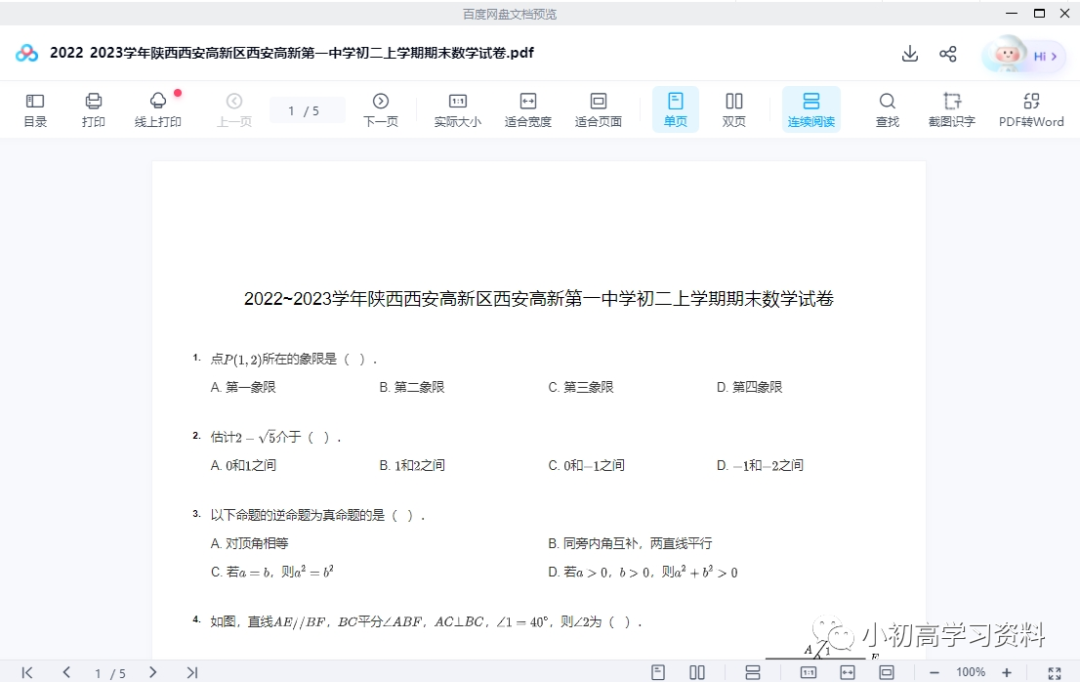The height and width of the screenshot is (682, 1080).
Task: Open the 查找 search tool
Action: pos(887,110)
